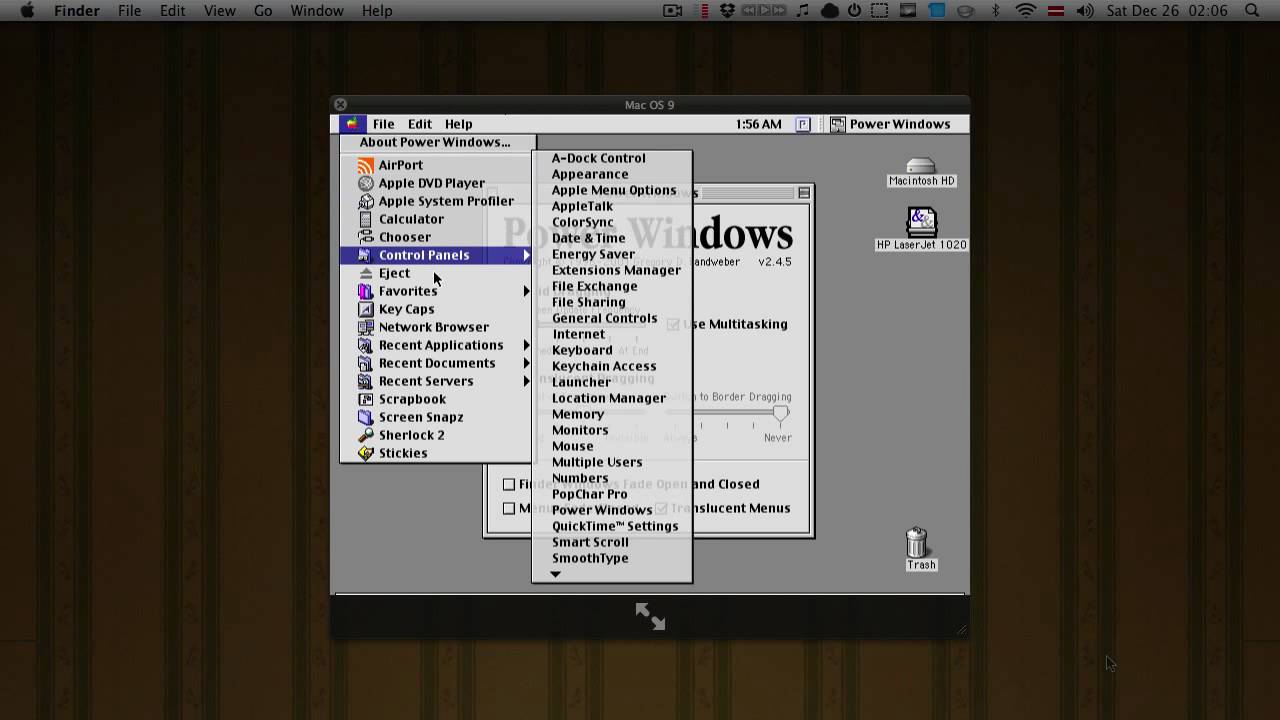
Task: Open the volume control in menu bar
Action: pos(1085,11)
